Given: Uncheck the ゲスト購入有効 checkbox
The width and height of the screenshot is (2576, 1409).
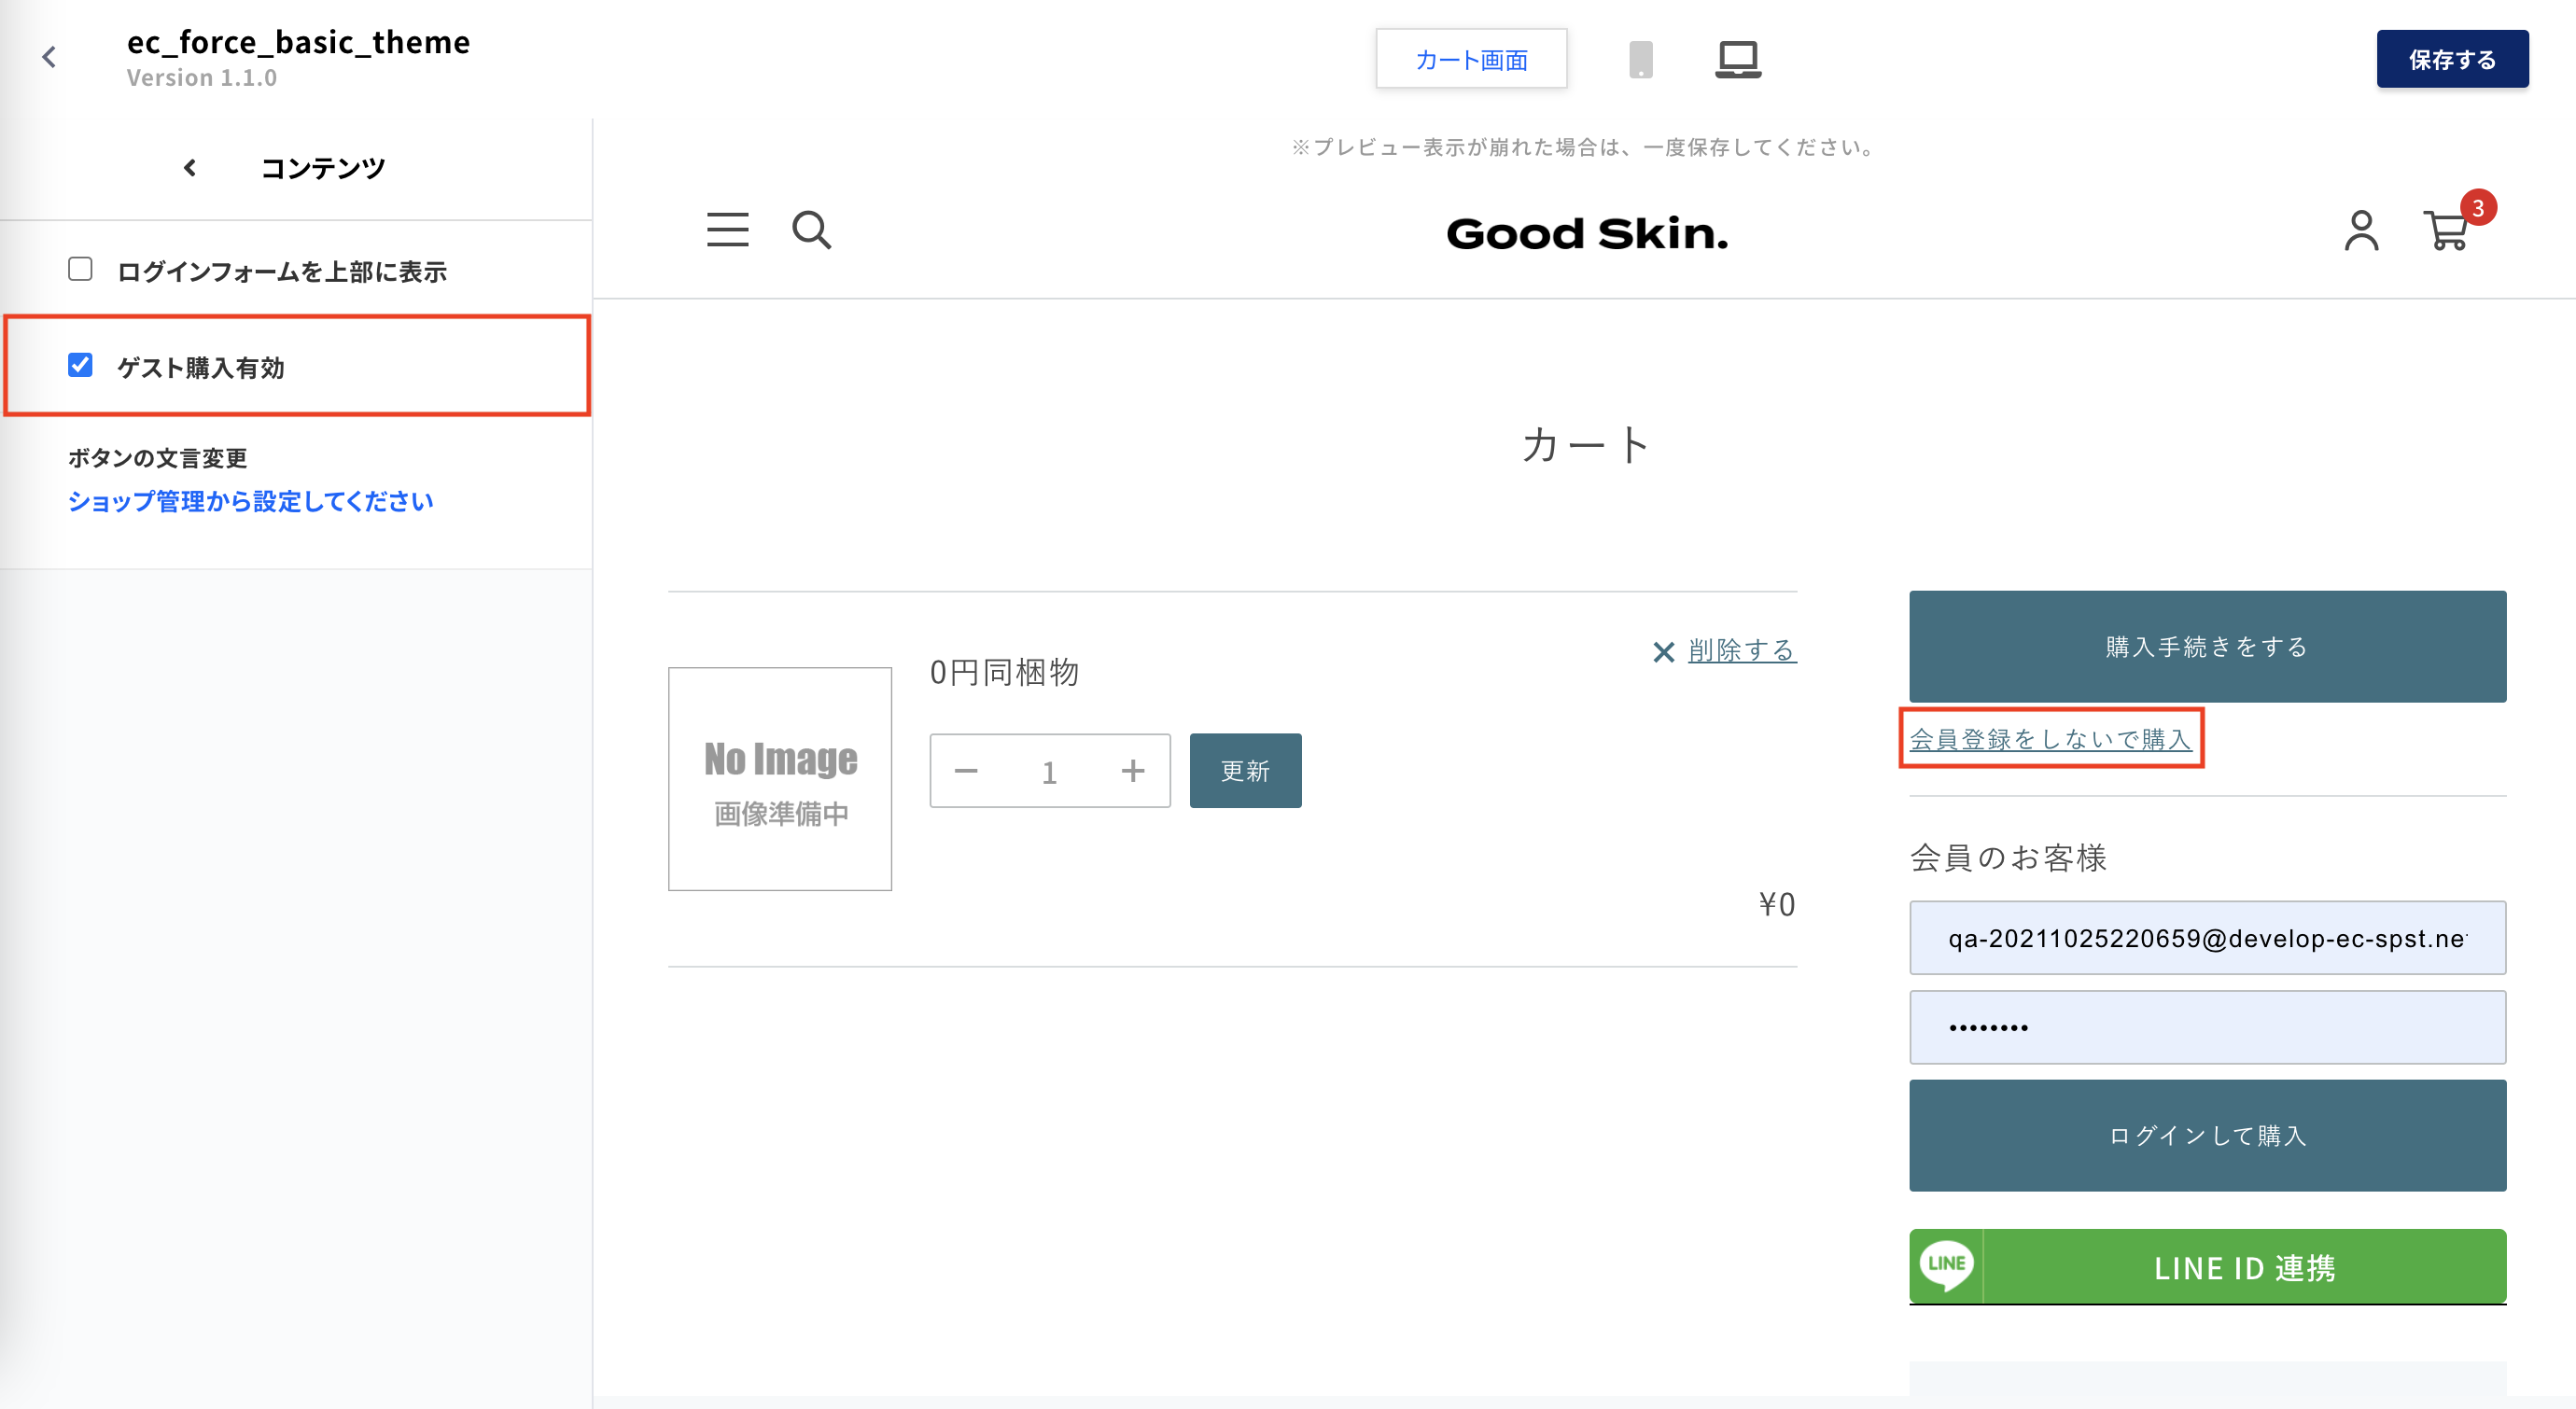Looking at the screenshot, I should [x=80, y=365].
